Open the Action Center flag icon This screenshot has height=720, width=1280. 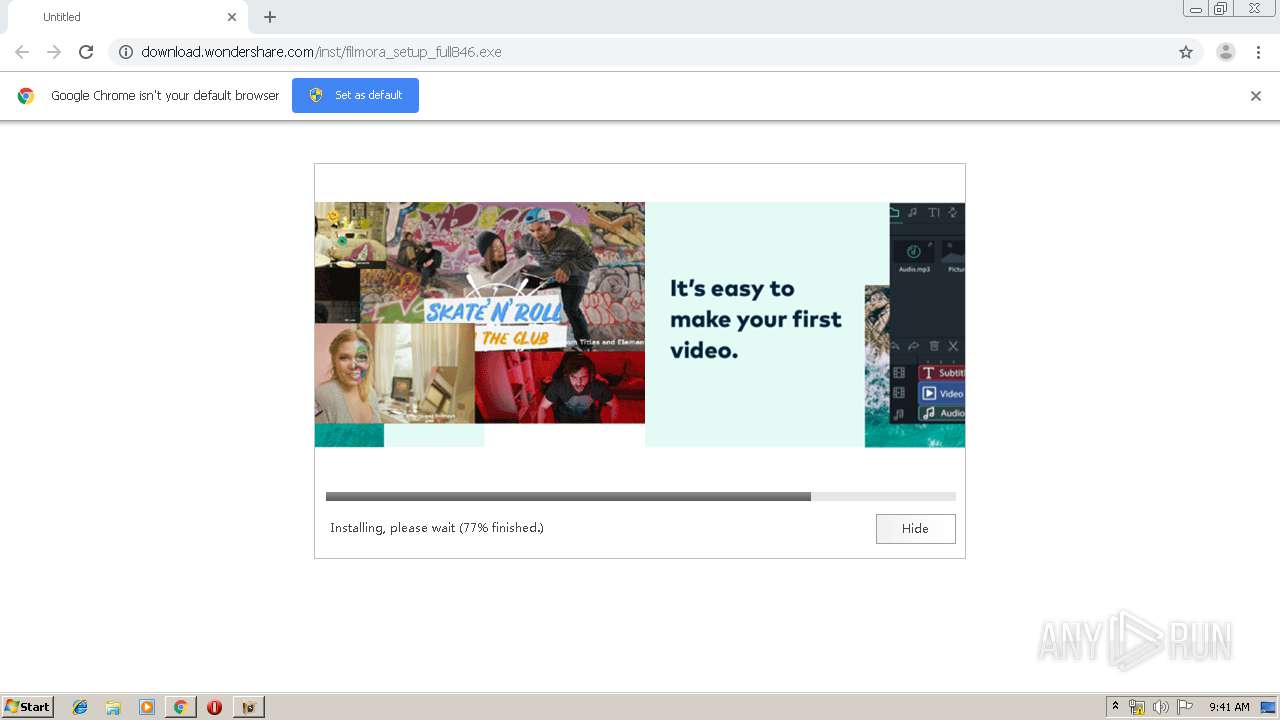tap(1185, 707)
